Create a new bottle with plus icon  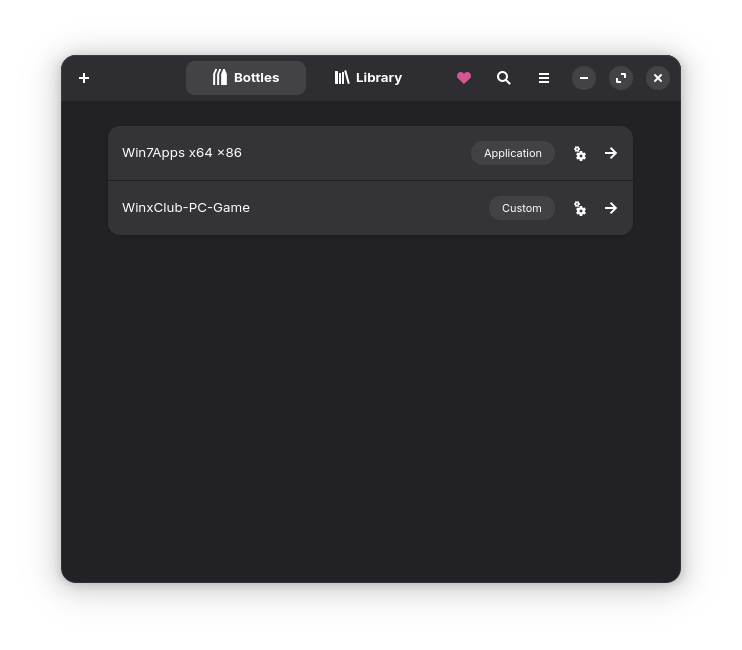click(84, 78)
